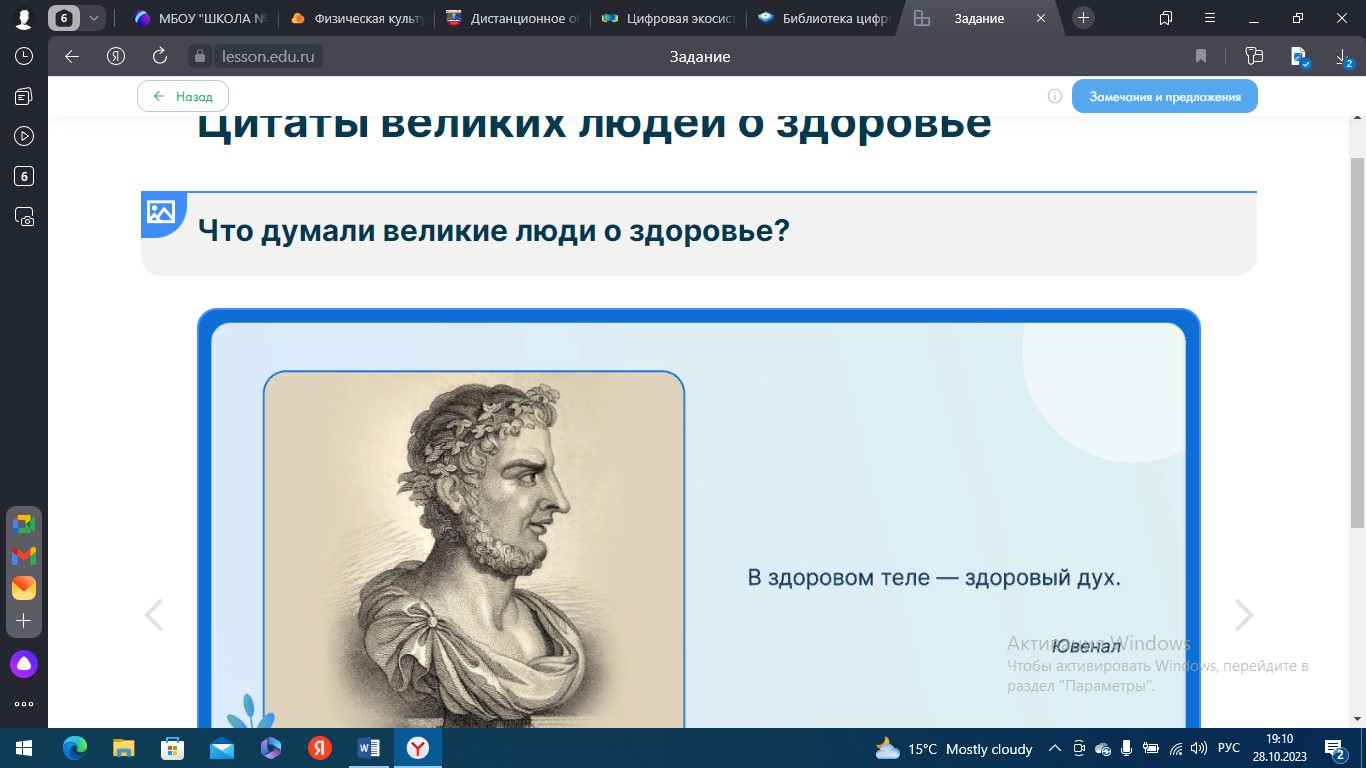Click the quote text В здоровом теле
The width and height of the screenshot is (1366, 768).
(x=934, y=577)
